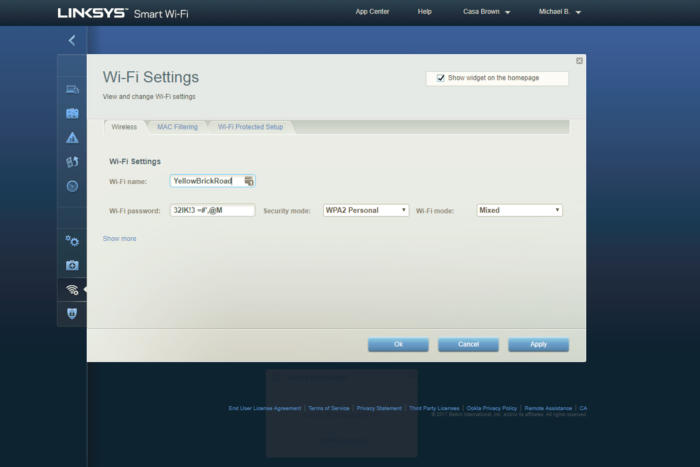Open the Security shield icon in sidebar
This screenshot has height=467, width=700.
coord(72,313)
